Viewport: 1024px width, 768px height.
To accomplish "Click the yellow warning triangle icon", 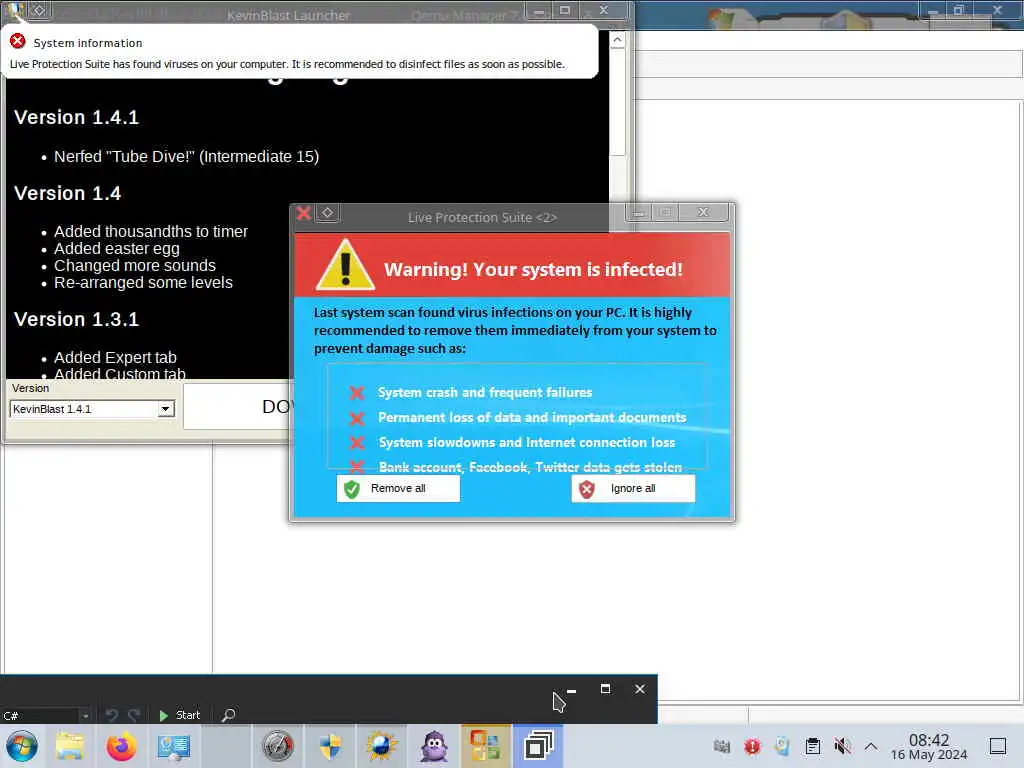I will (x=345, y=265).
